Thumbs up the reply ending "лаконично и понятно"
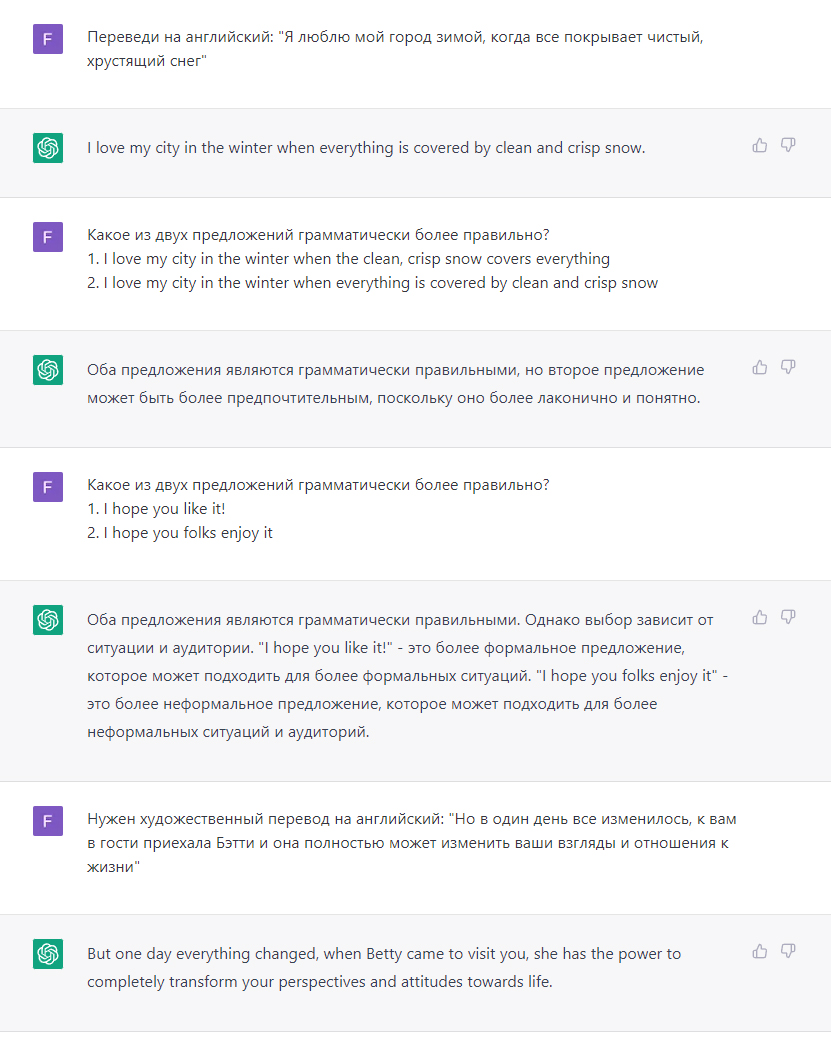831x1042 pixels. pos(760,367)
